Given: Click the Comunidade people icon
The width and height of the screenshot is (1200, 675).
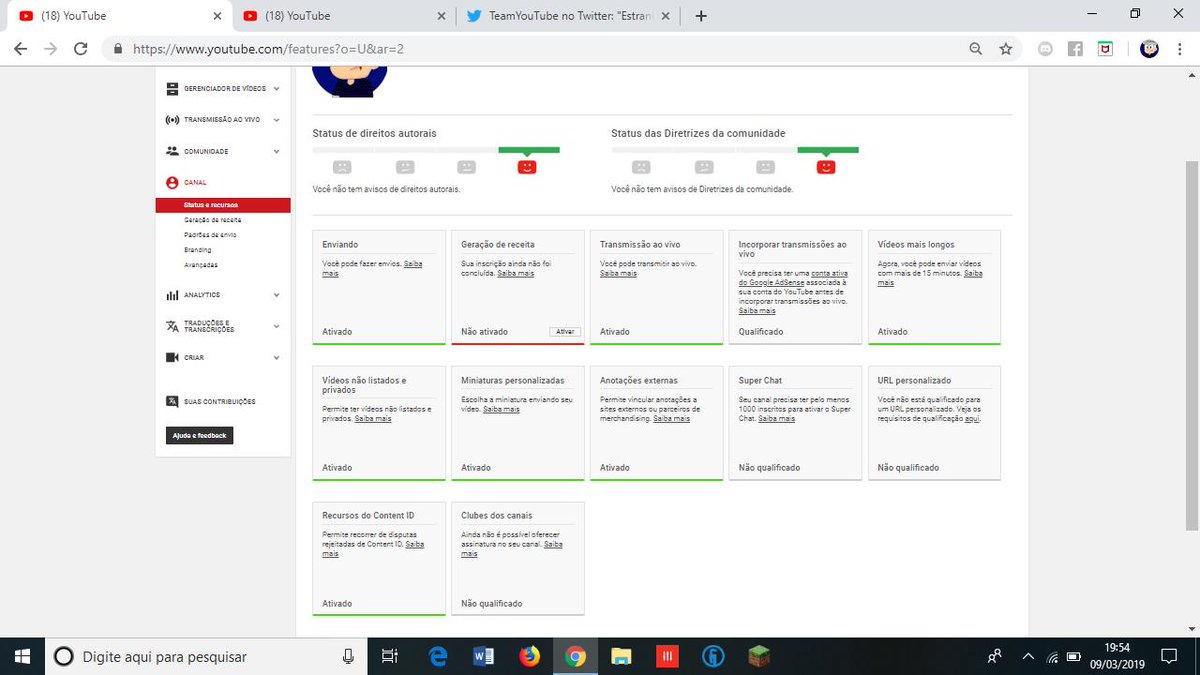Looking at the screenshot, I should click(172, 151).
